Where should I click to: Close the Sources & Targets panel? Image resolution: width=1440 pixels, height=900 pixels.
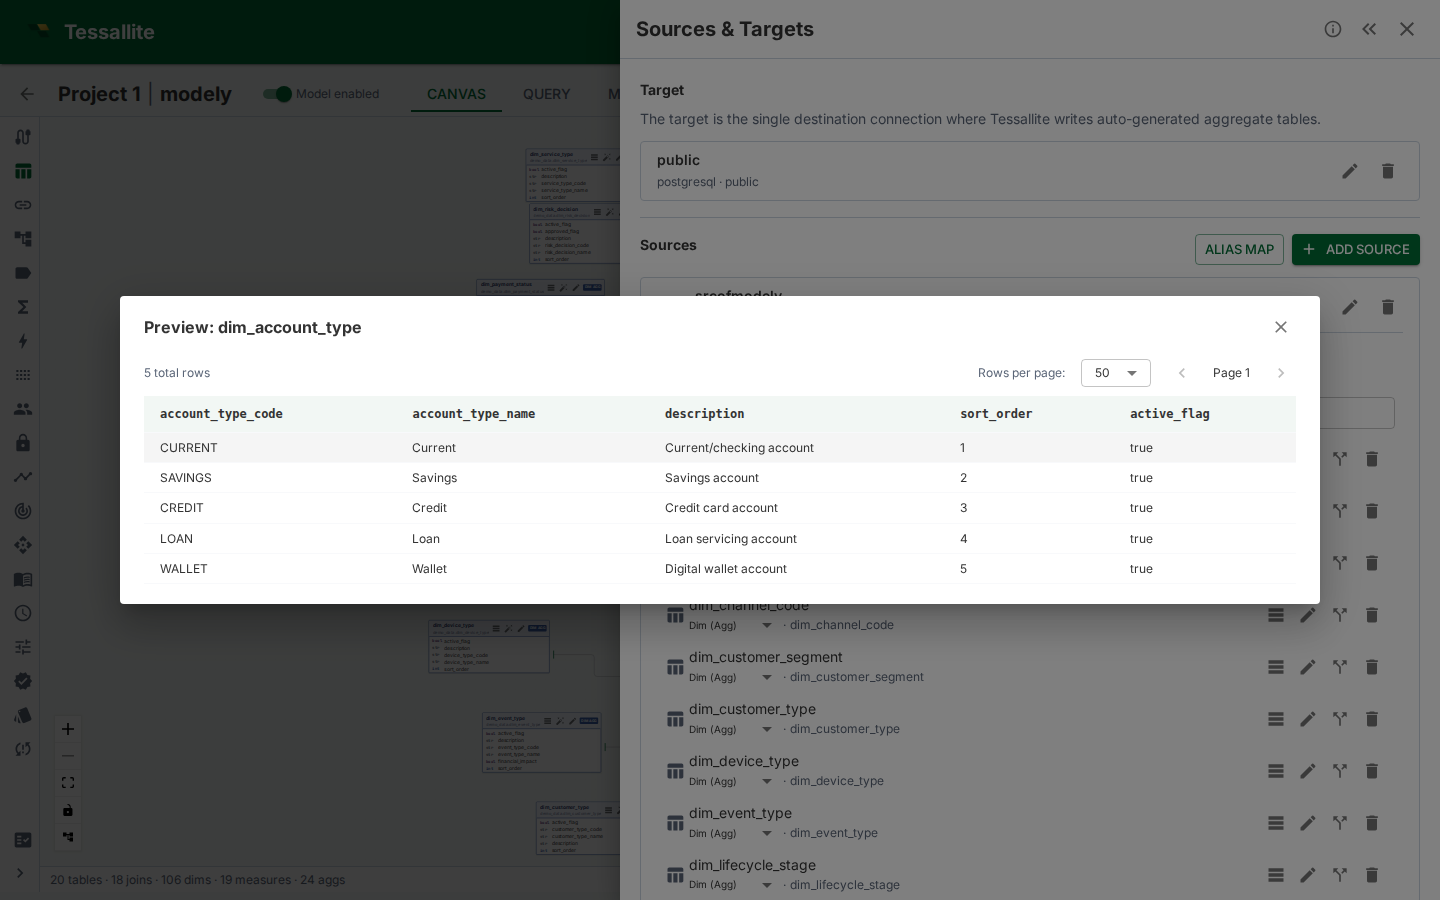coord(1407,29)
